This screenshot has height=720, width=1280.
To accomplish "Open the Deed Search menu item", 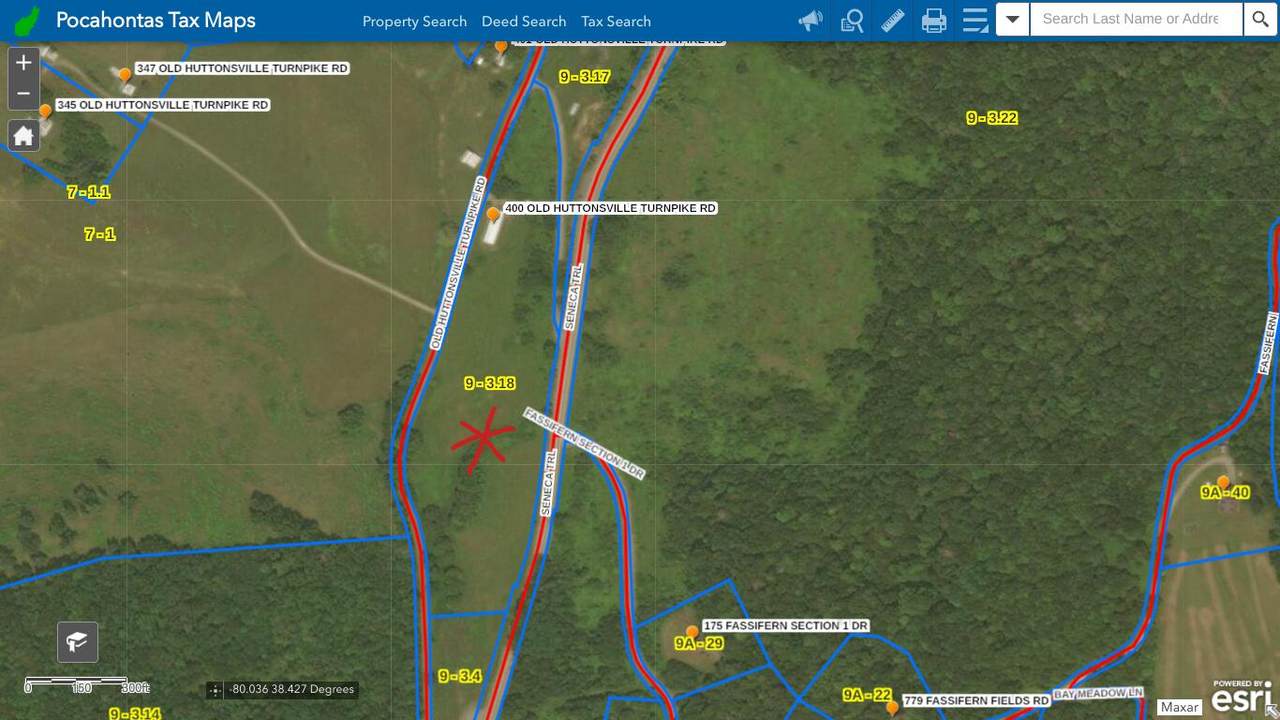I will pyautogui.click(x=524, y=21).
